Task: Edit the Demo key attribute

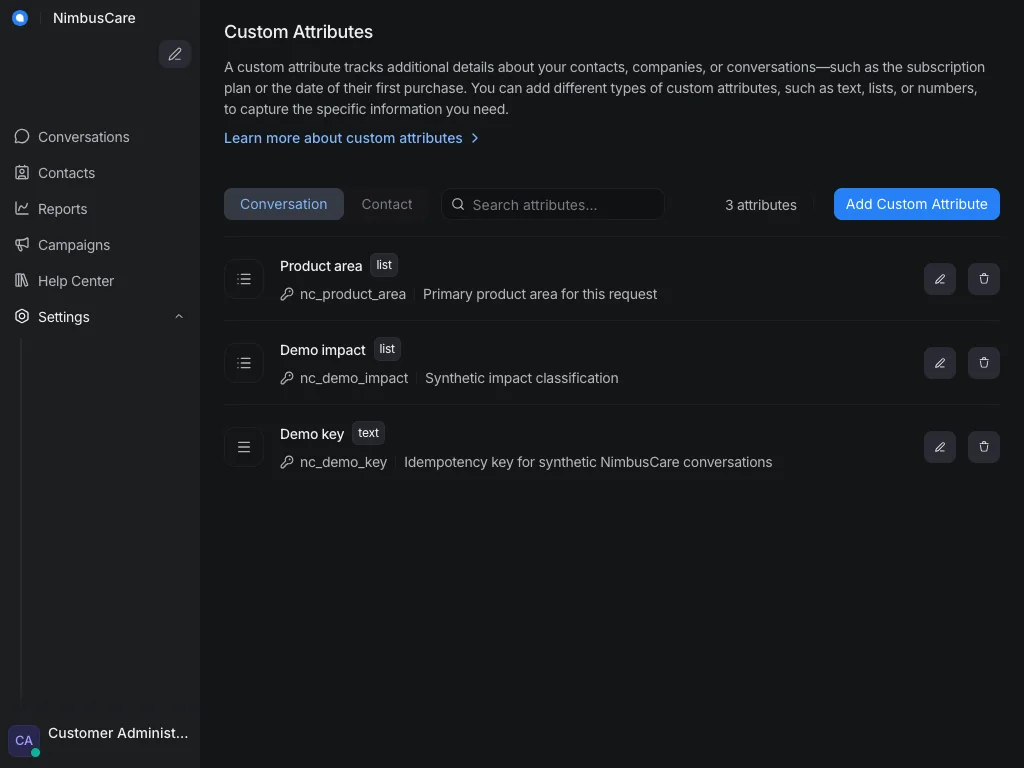Action: tap(940, 447)
